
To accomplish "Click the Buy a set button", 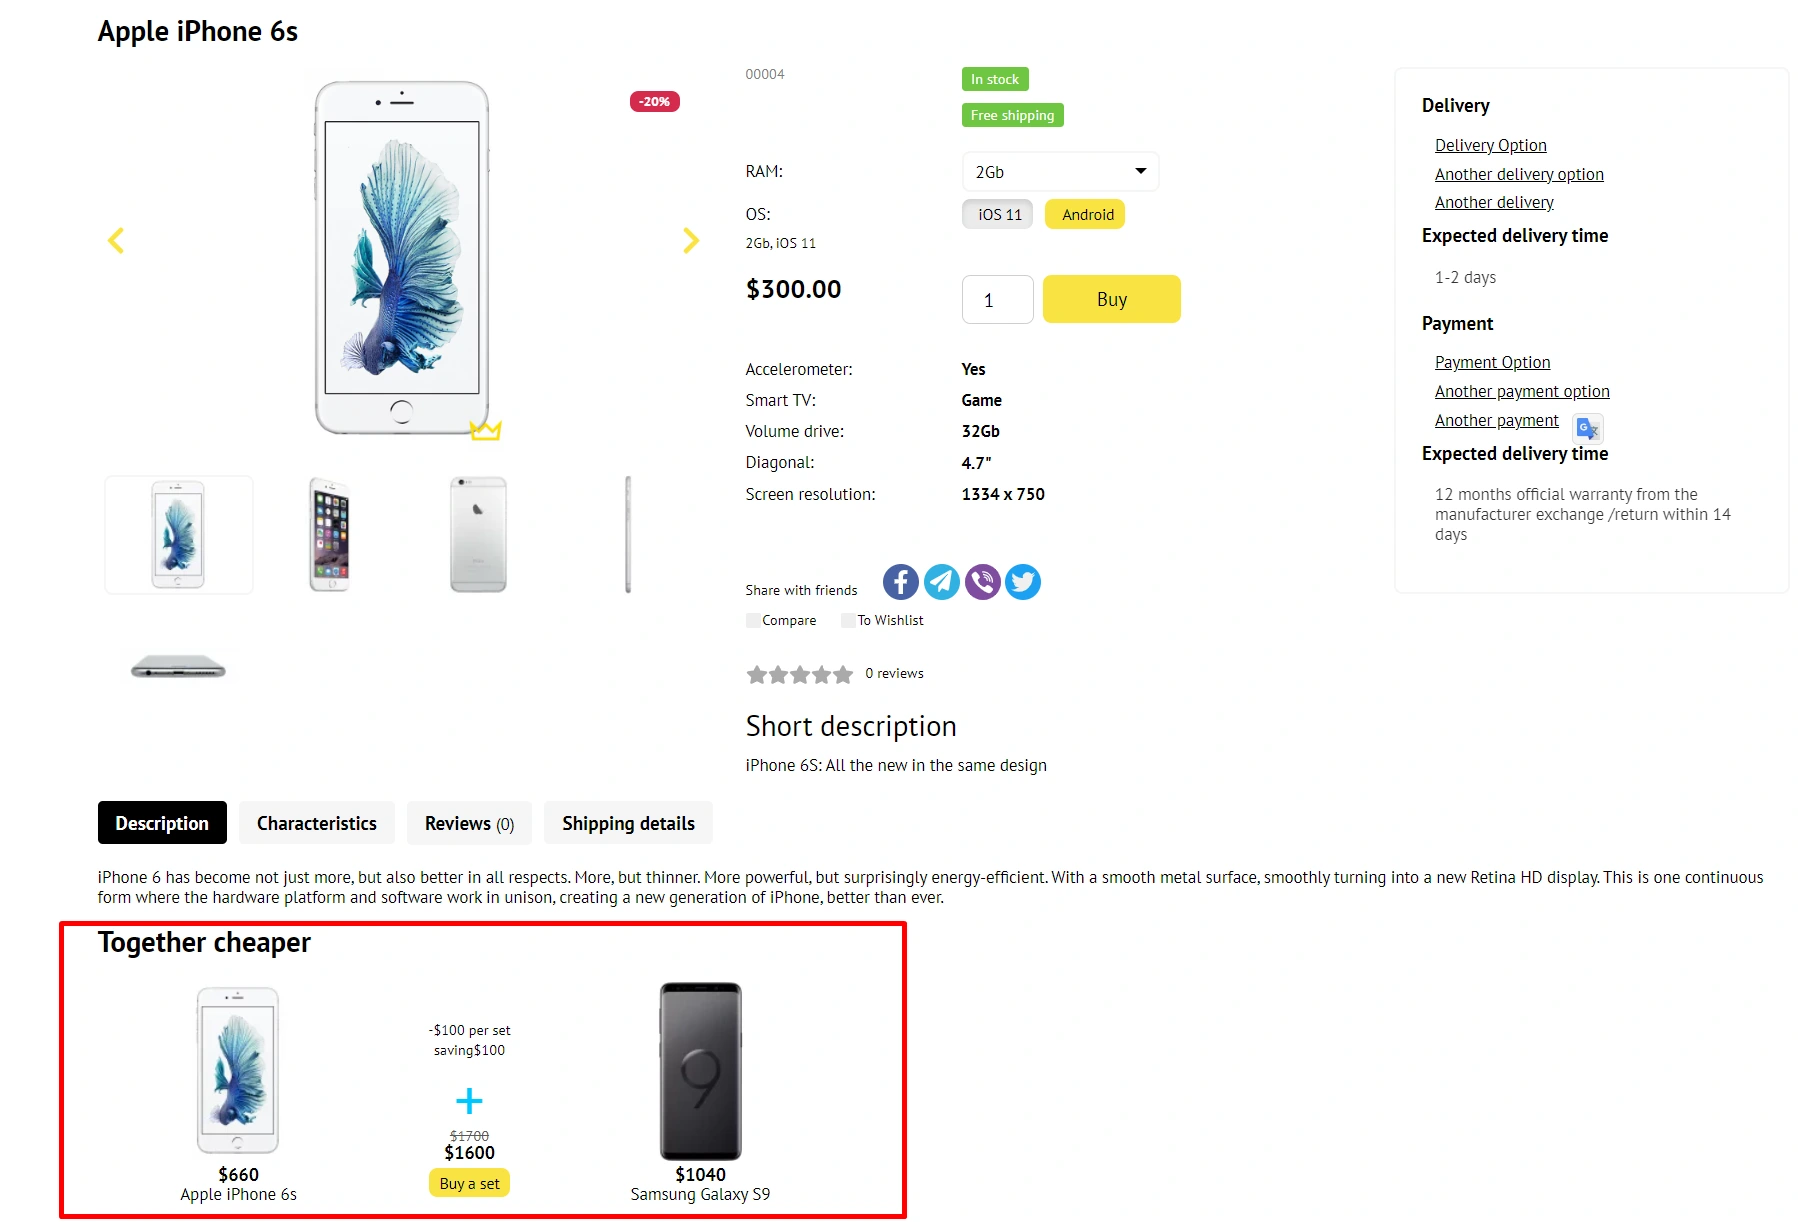I will (x=469, y=1183).
